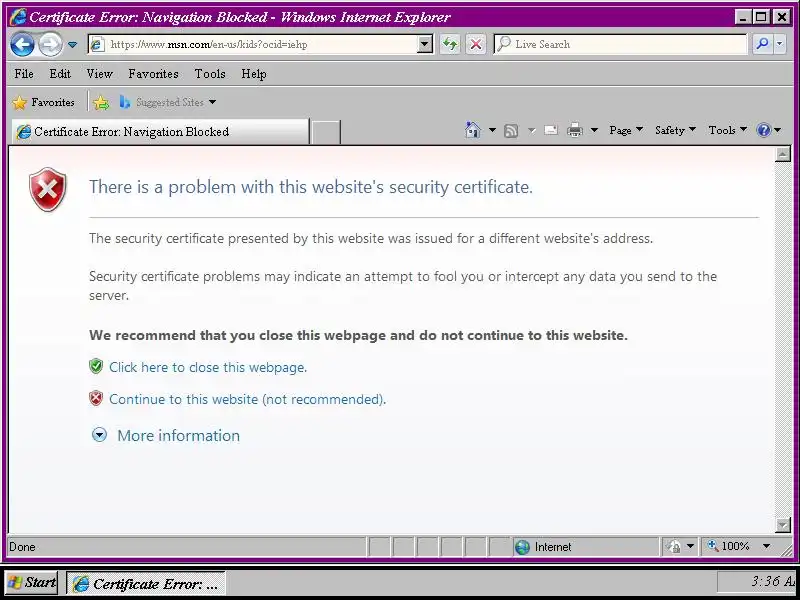Click the 'Done' status bar text
Image resolution: width=800 pixels, height=600 pixels.
(x=22, y=547)
